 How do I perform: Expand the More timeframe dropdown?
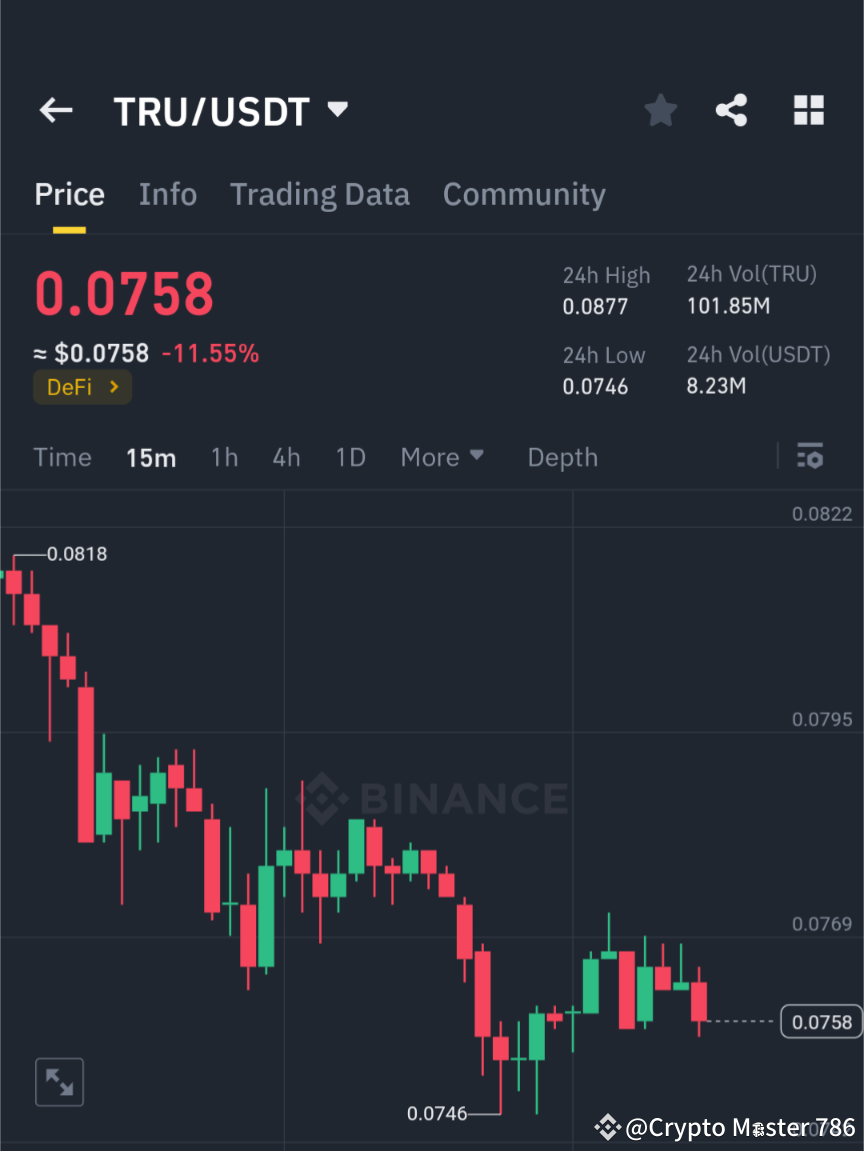tap(441, 457)
